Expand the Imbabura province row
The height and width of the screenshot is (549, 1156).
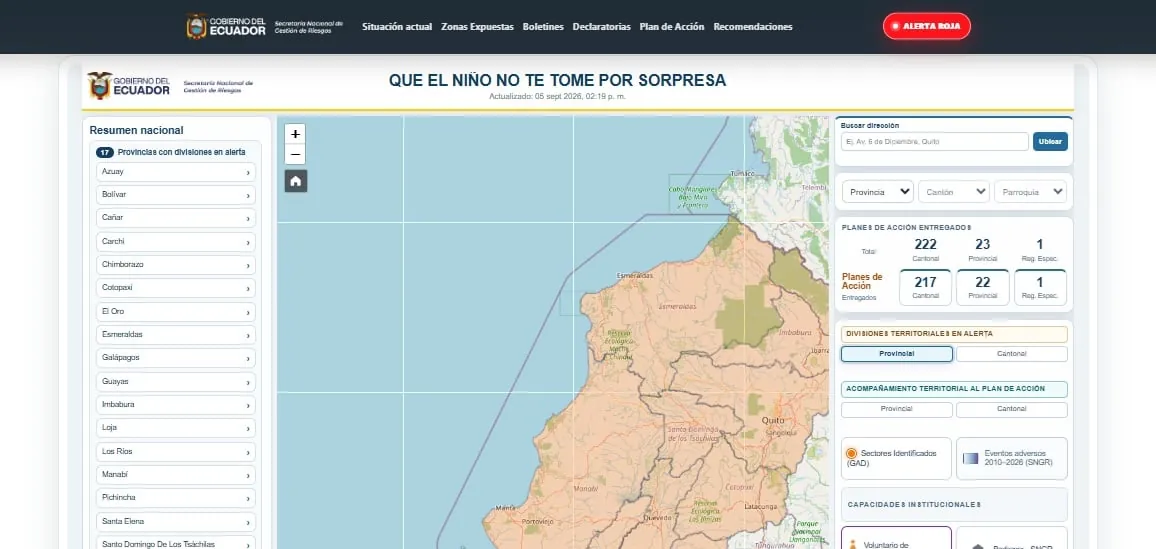[175, 405]
